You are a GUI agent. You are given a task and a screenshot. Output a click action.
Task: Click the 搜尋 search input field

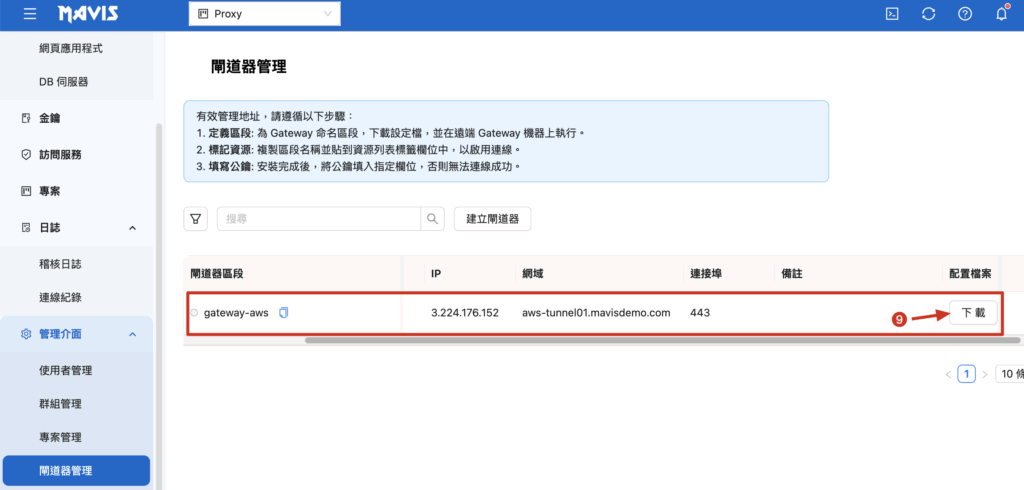tap(320, 219)
